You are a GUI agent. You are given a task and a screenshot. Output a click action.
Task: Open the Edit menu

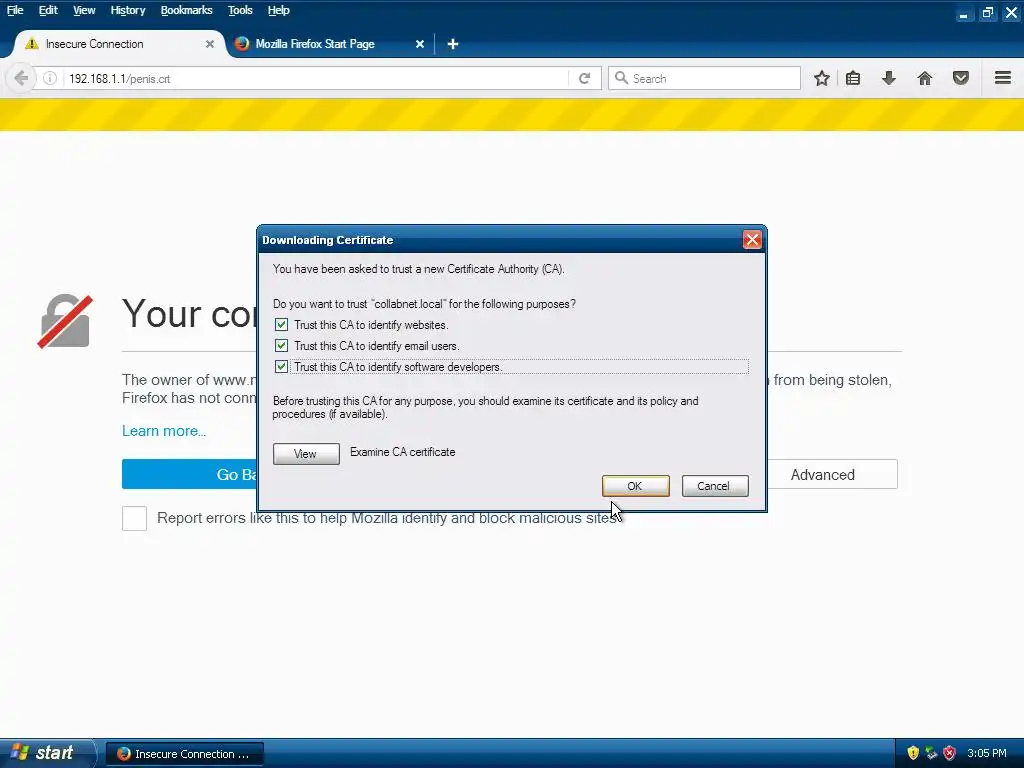click(x=48, y=10)
